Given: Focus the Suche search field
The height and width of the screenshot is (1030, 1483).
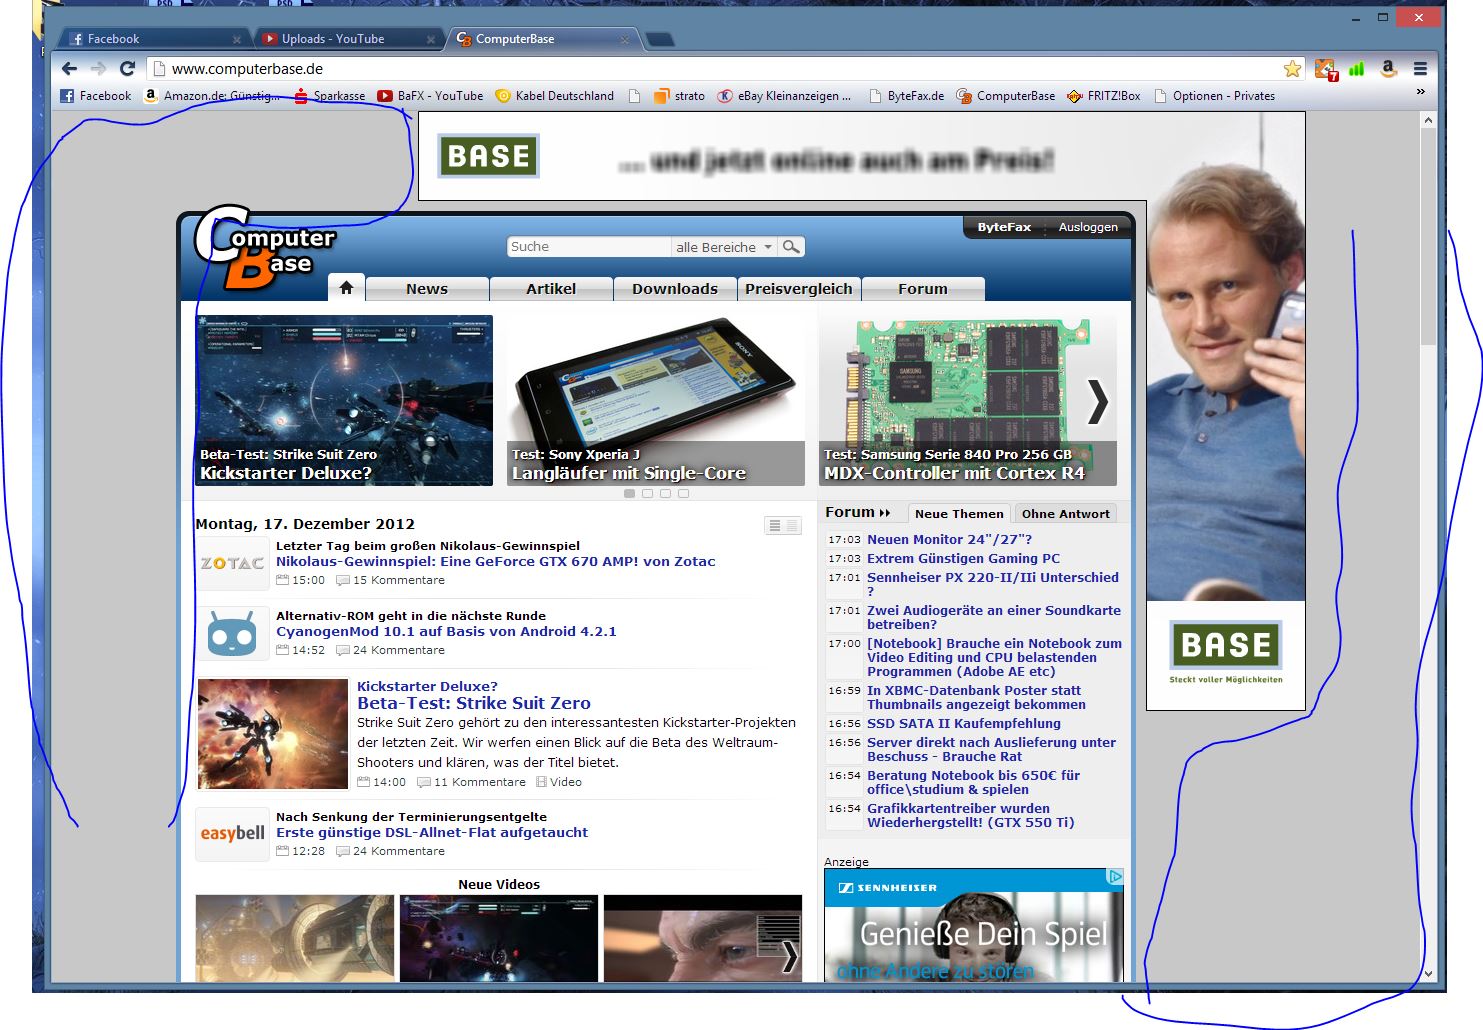Looking at the screenshot, I should coord(589,247).
